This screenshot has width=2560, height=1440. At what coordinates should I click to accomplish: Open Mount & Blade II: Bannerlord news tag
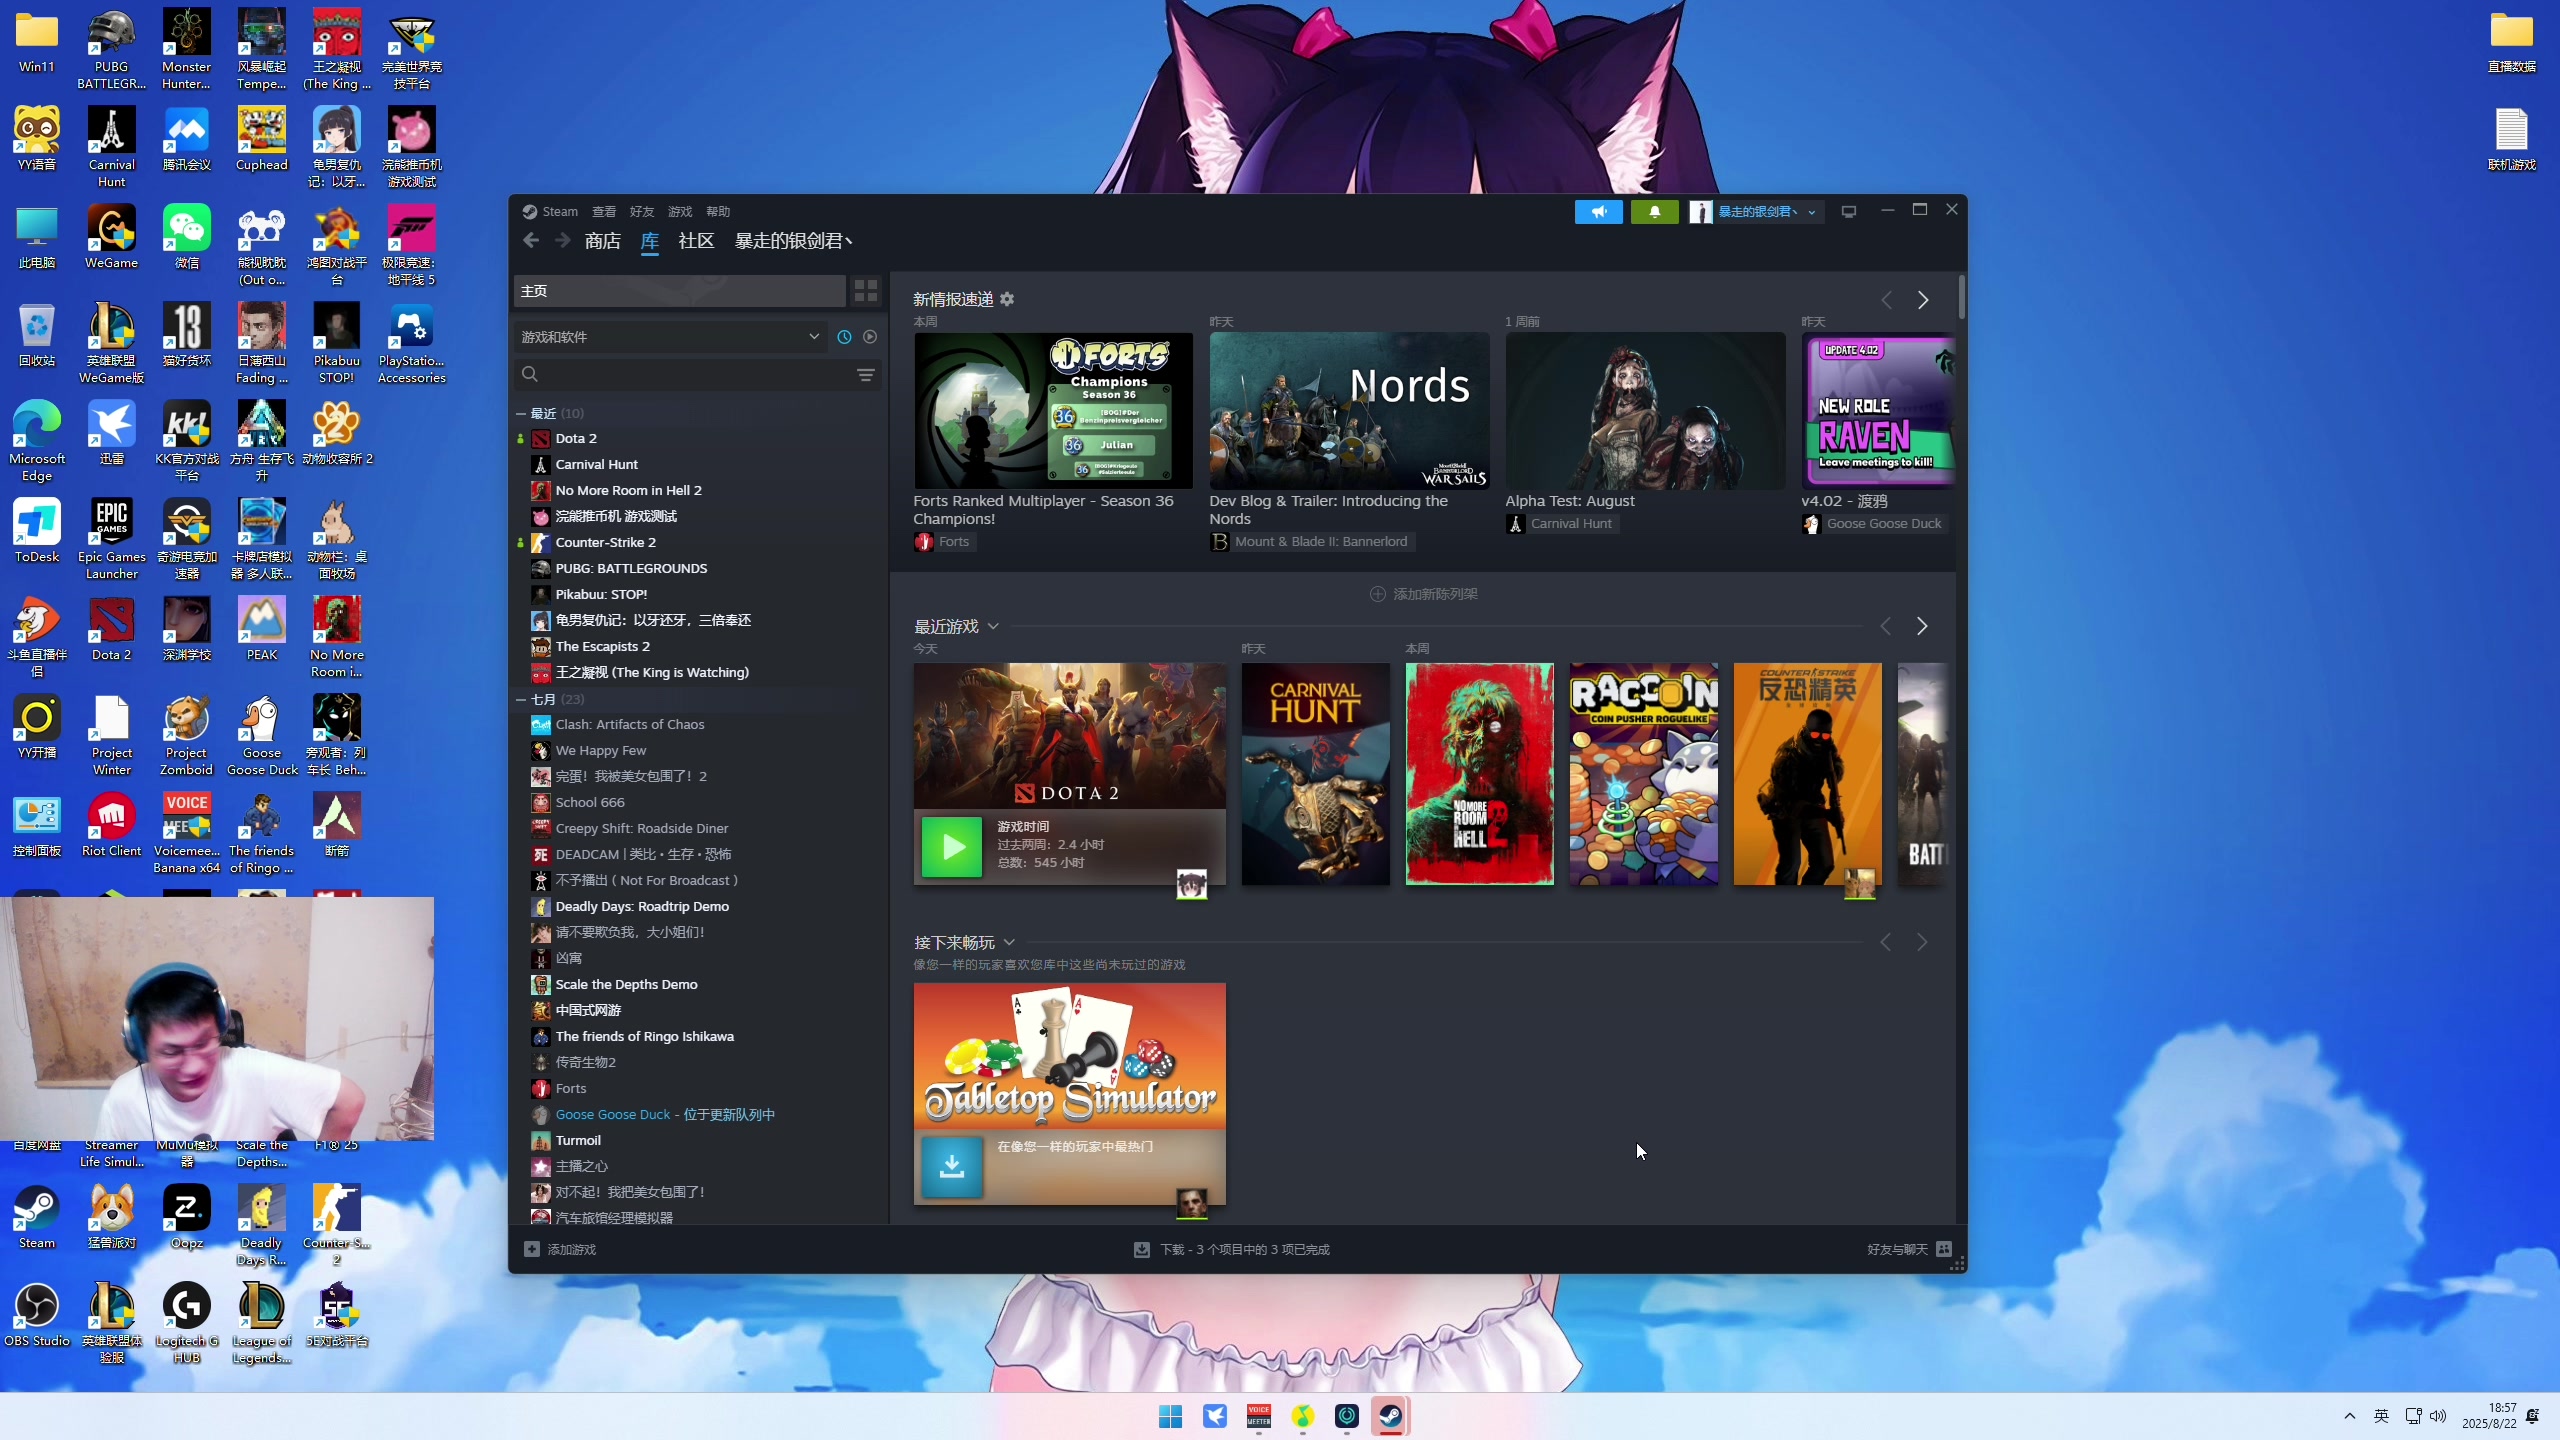coord(1310,542)
